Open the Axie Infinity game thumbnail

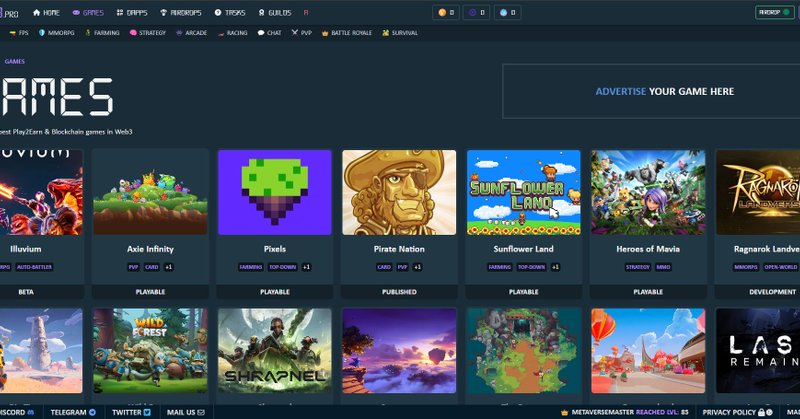tap(150, 192)
